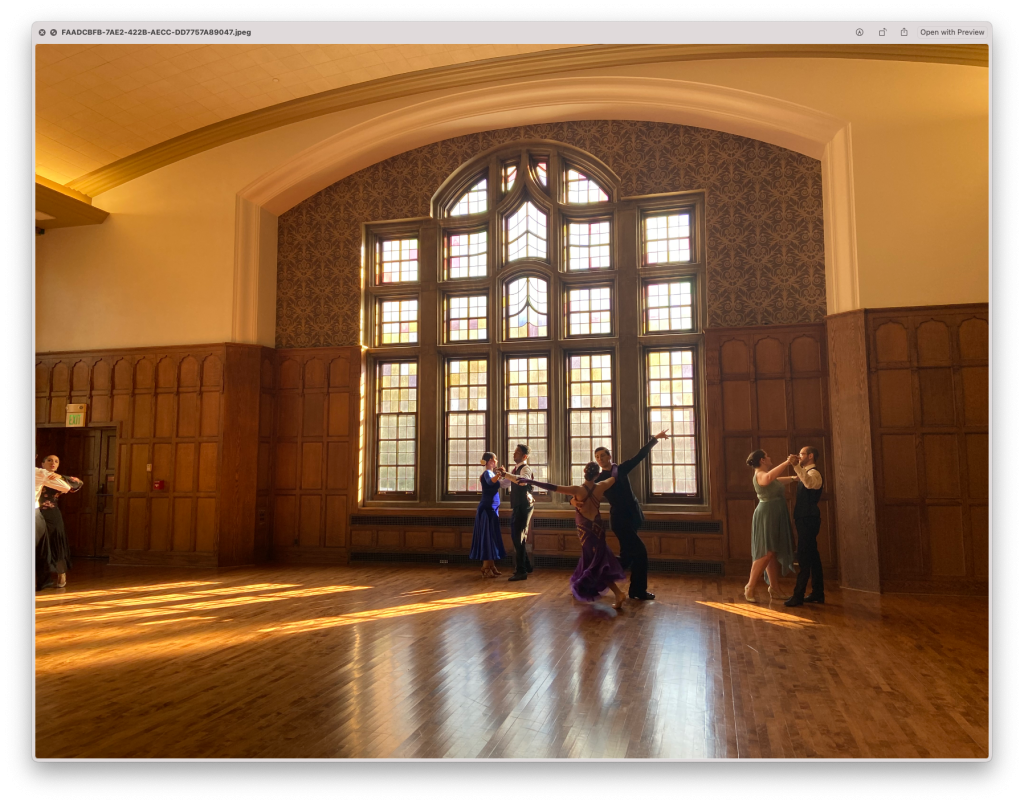Click the man's raised outstretched hand

point(662,435)
